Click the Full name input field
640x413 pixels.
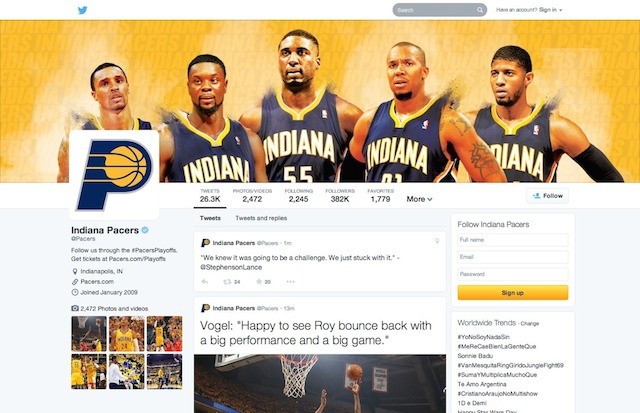[x=513, y=240]
